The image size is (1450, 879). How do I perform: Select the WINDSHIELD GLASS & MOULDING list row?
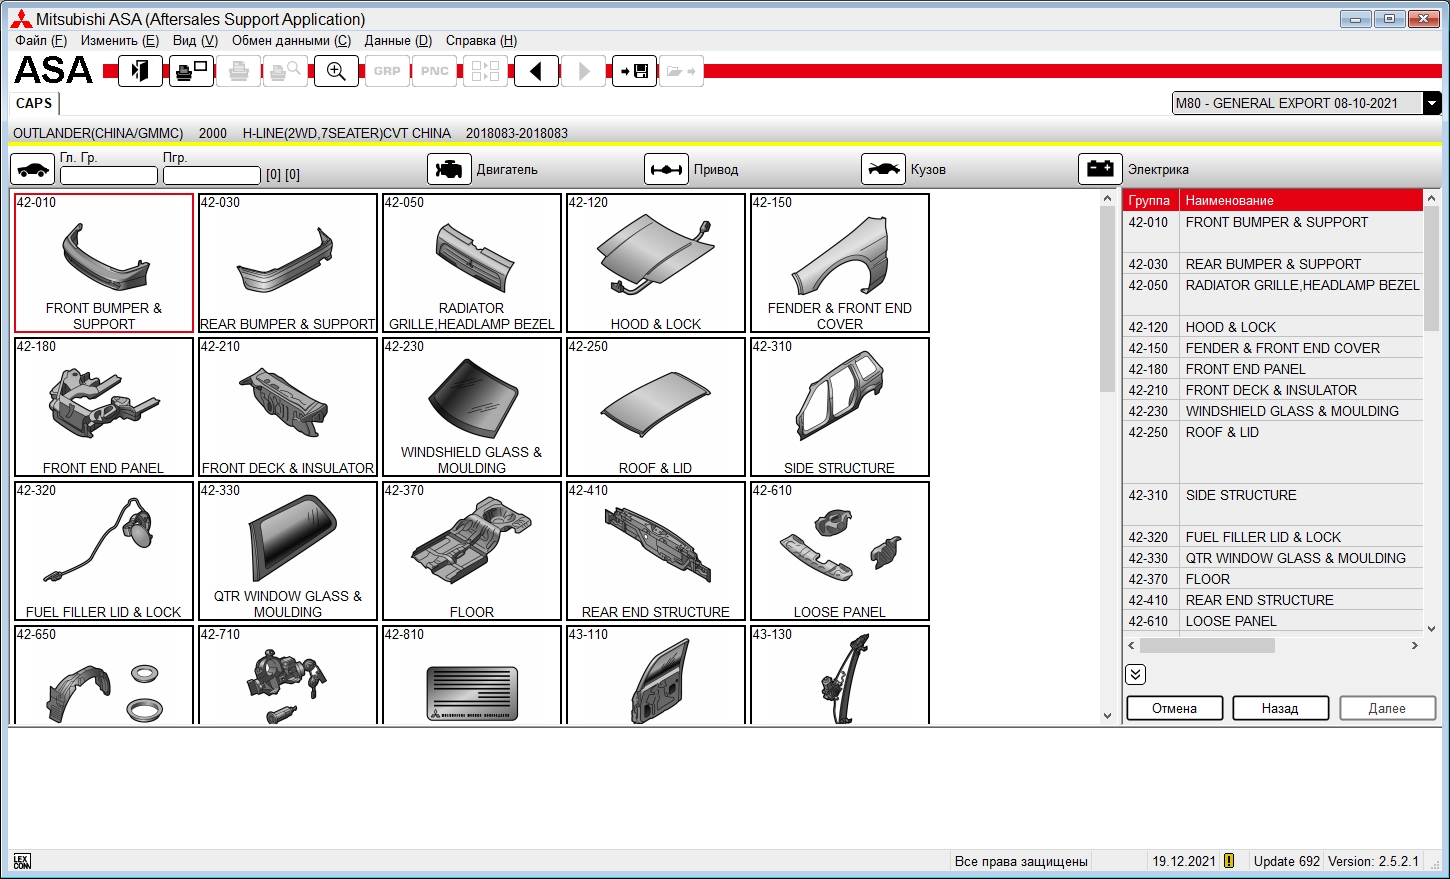pos(1273,411)
